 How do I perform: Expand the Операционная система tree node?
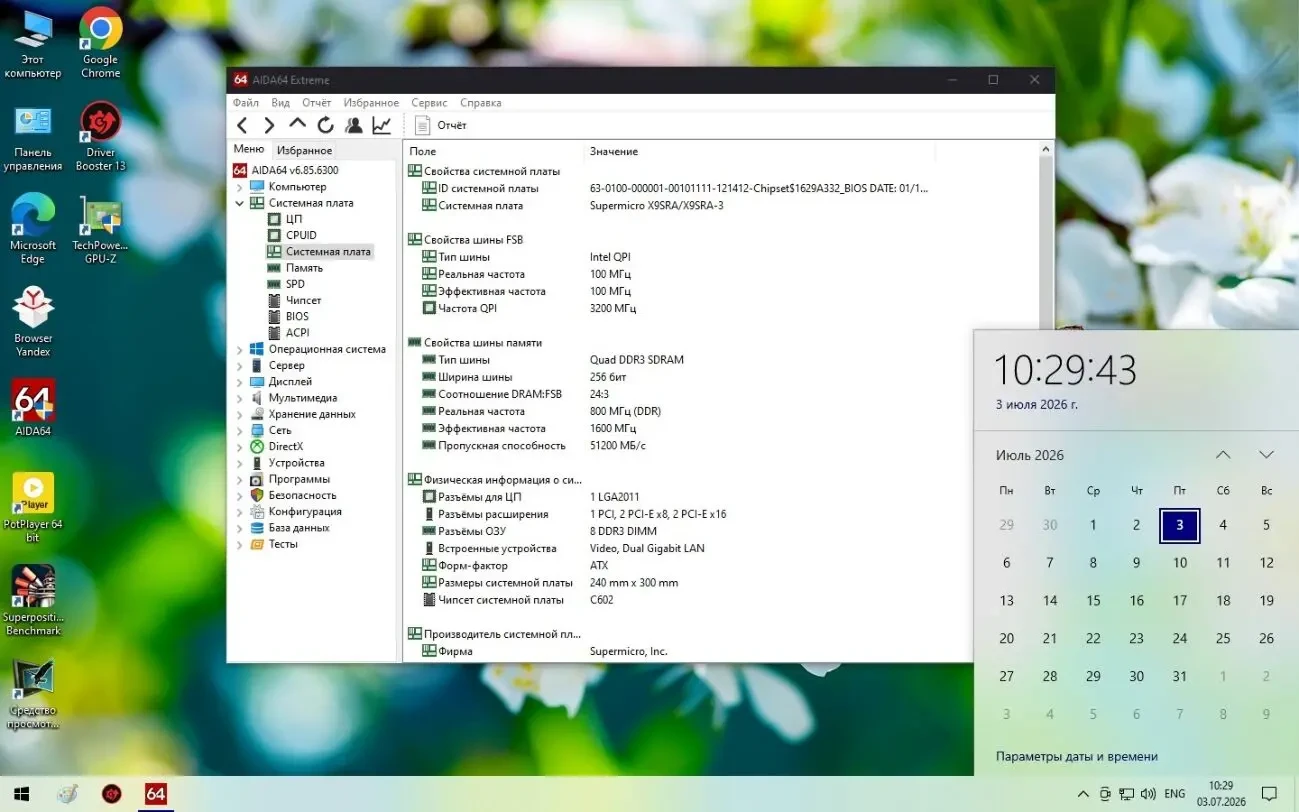(x=239, y=350)
